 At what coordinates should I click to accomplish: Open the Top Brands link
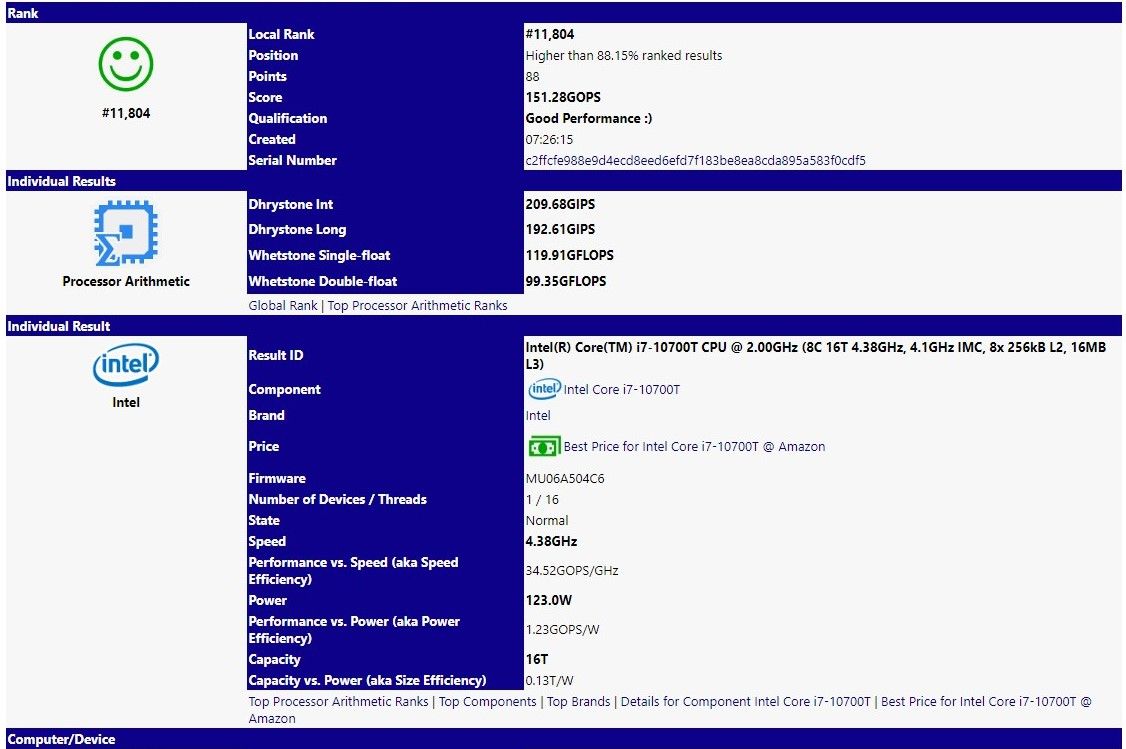(x=579, y=701)
